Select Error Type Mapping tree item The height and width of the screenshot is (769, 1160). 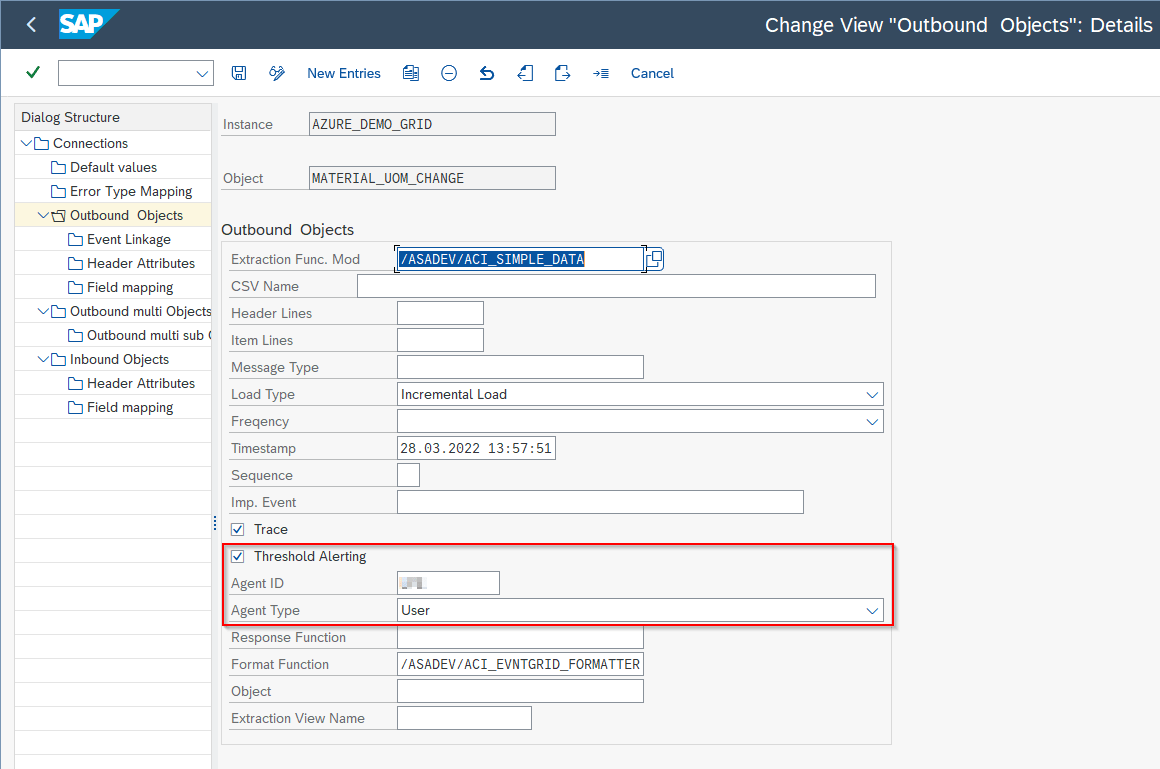(131, 191)
